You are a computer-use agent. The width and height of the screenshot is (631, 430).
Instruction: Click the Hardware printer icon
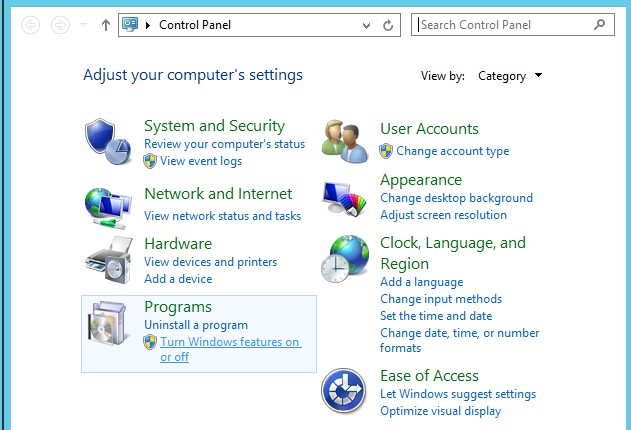109,260
